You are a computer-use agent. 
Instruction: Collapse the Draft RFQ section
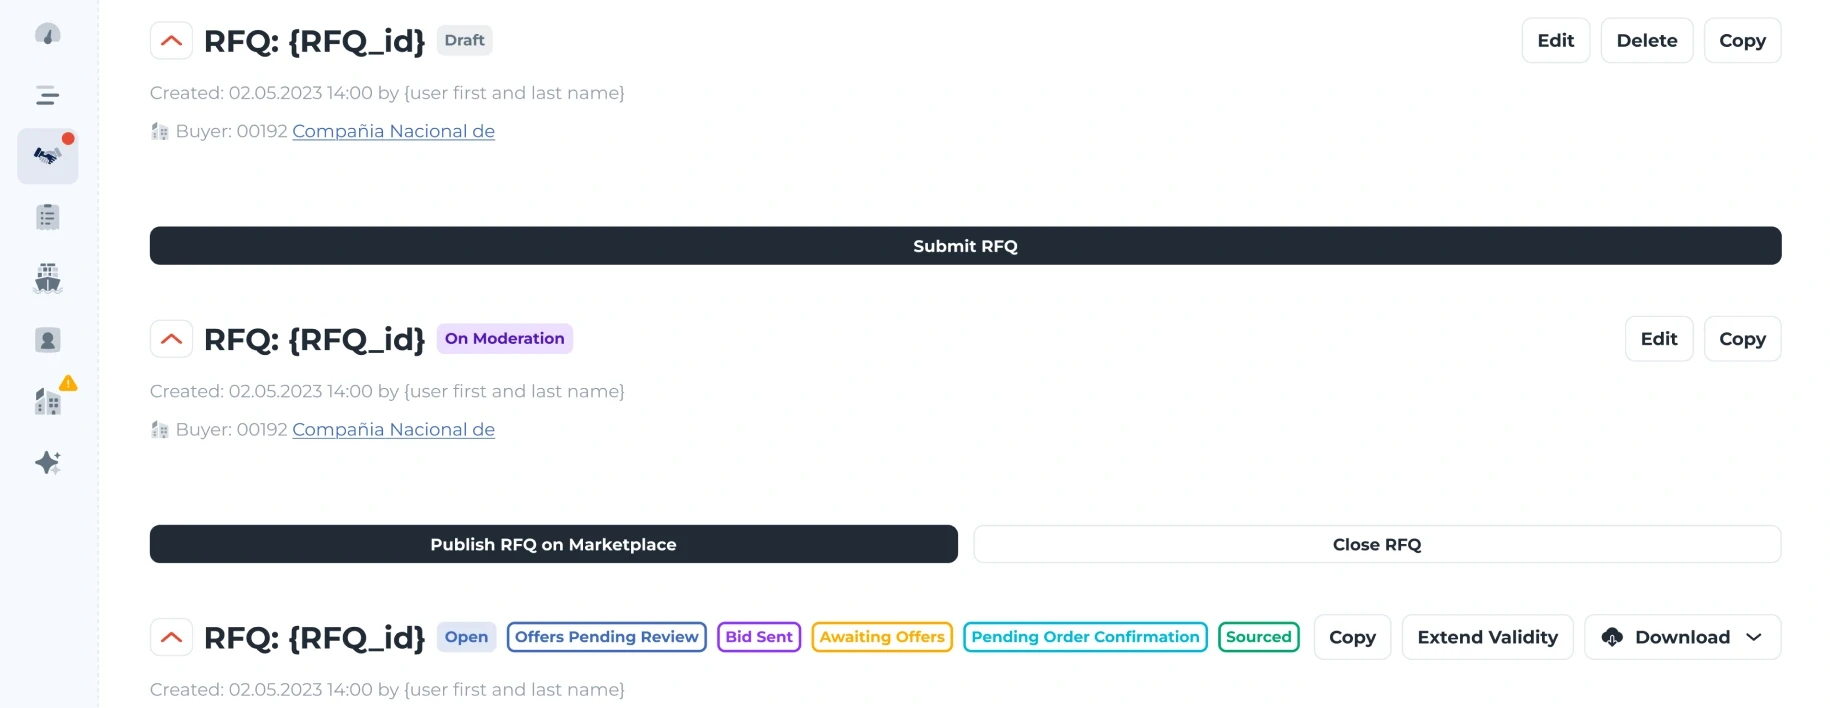[x=171, y=41]
